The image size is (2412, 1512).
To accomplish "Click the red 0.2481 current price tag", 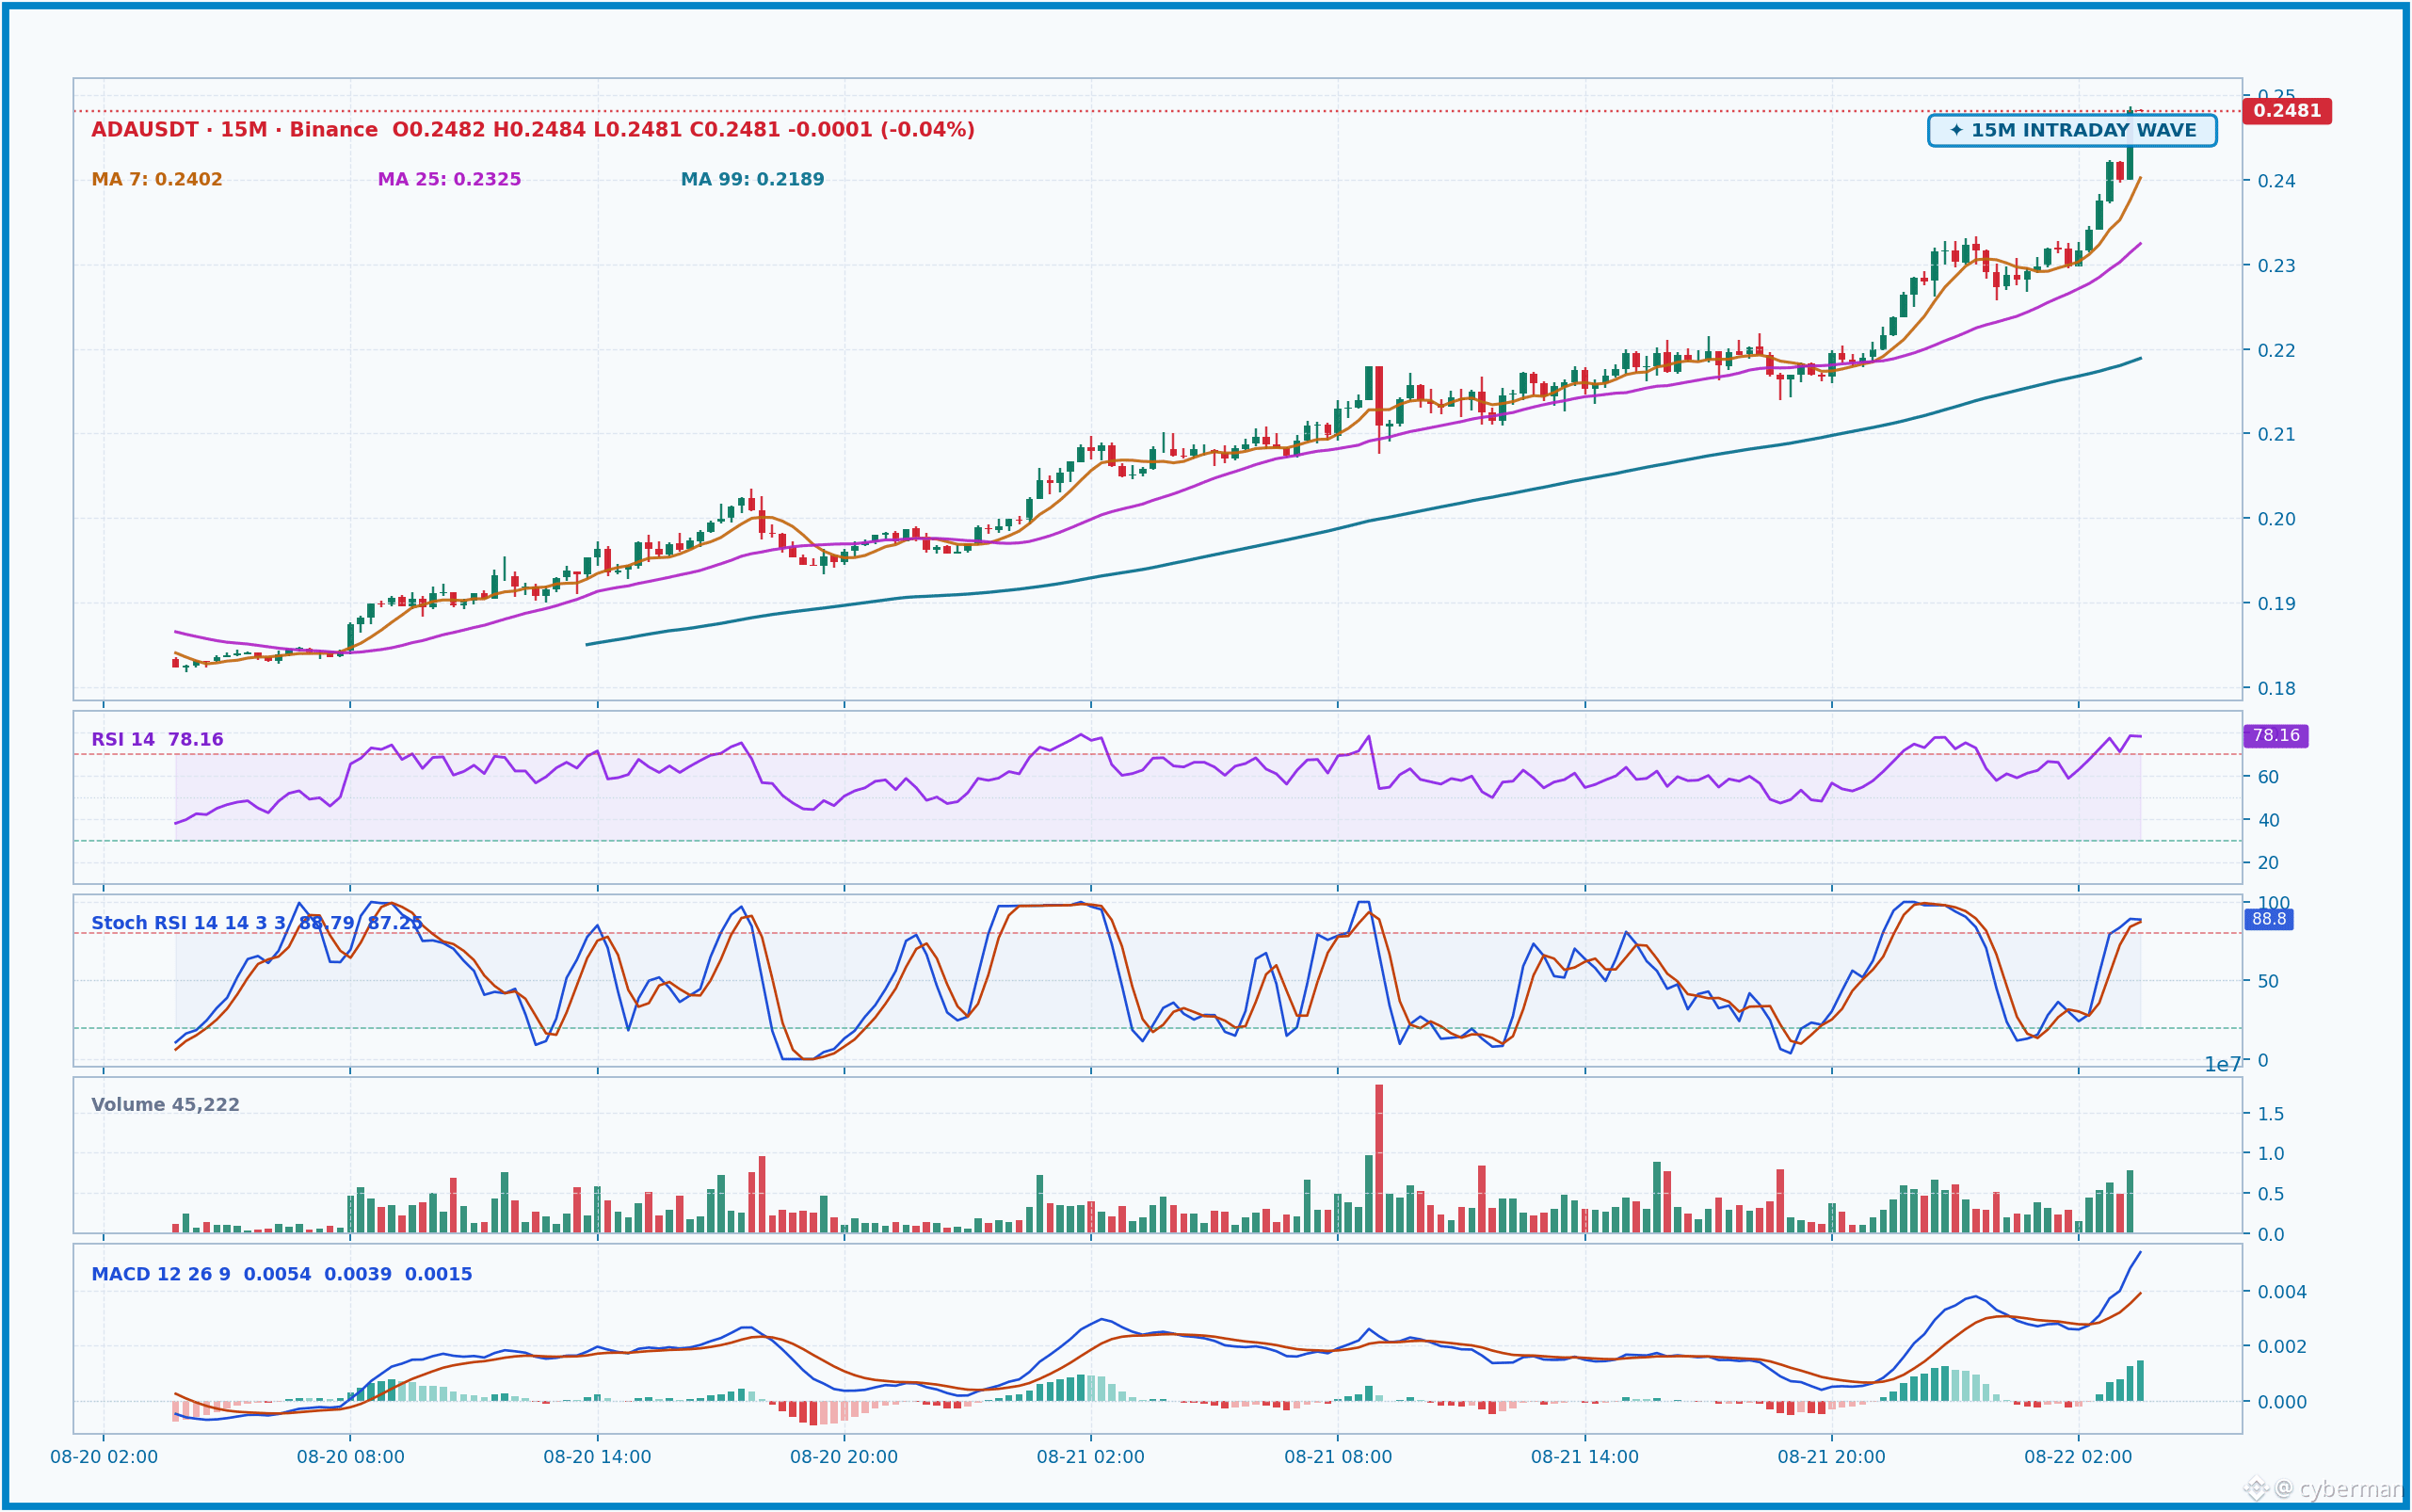I will 2287,111.
